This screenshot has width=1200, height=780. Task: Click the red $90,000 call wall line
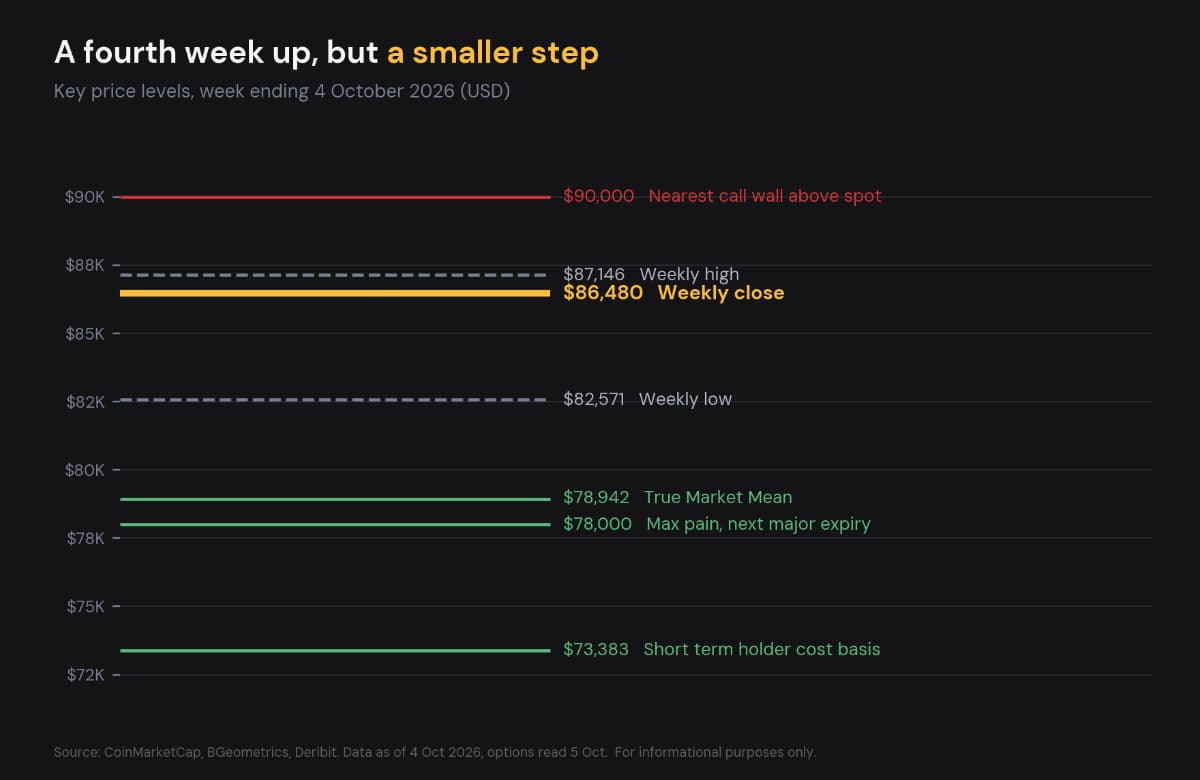pyautogui.click(x=335, y=197)
